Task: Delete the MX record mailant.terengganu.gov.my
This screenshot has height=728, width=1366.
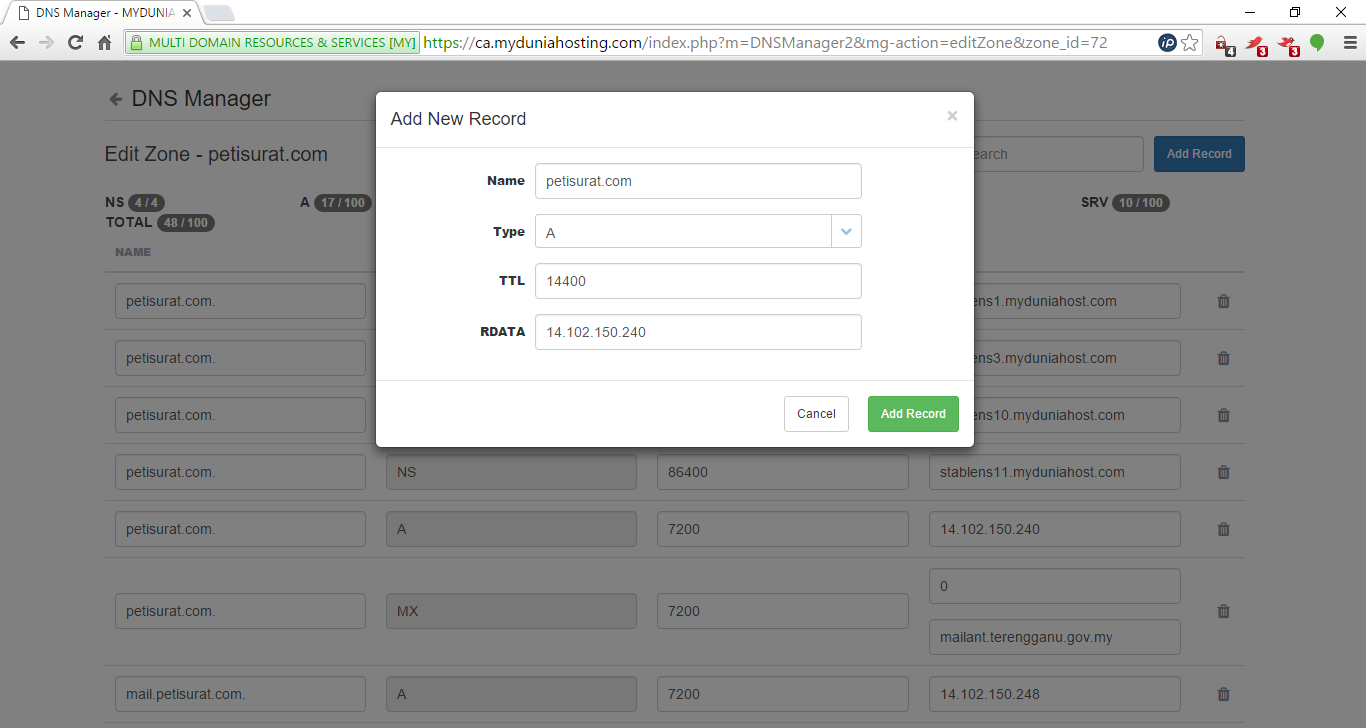Action: pos(1223,611)
